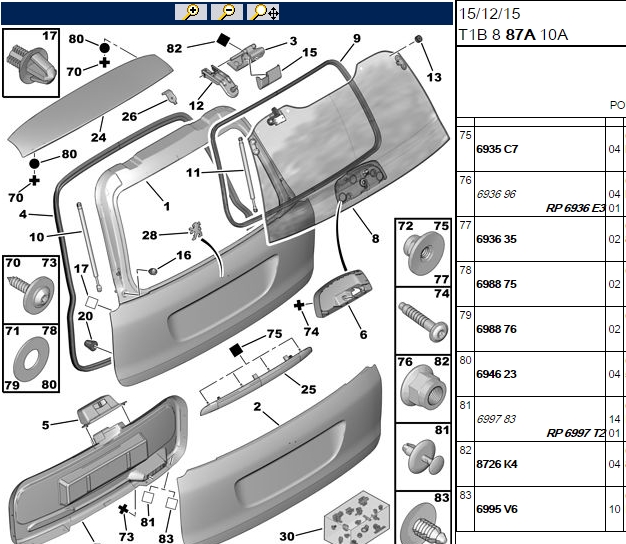Click callout 4 for the tailgate seal
The image size is (626, 544).
[x=23, y=214]
